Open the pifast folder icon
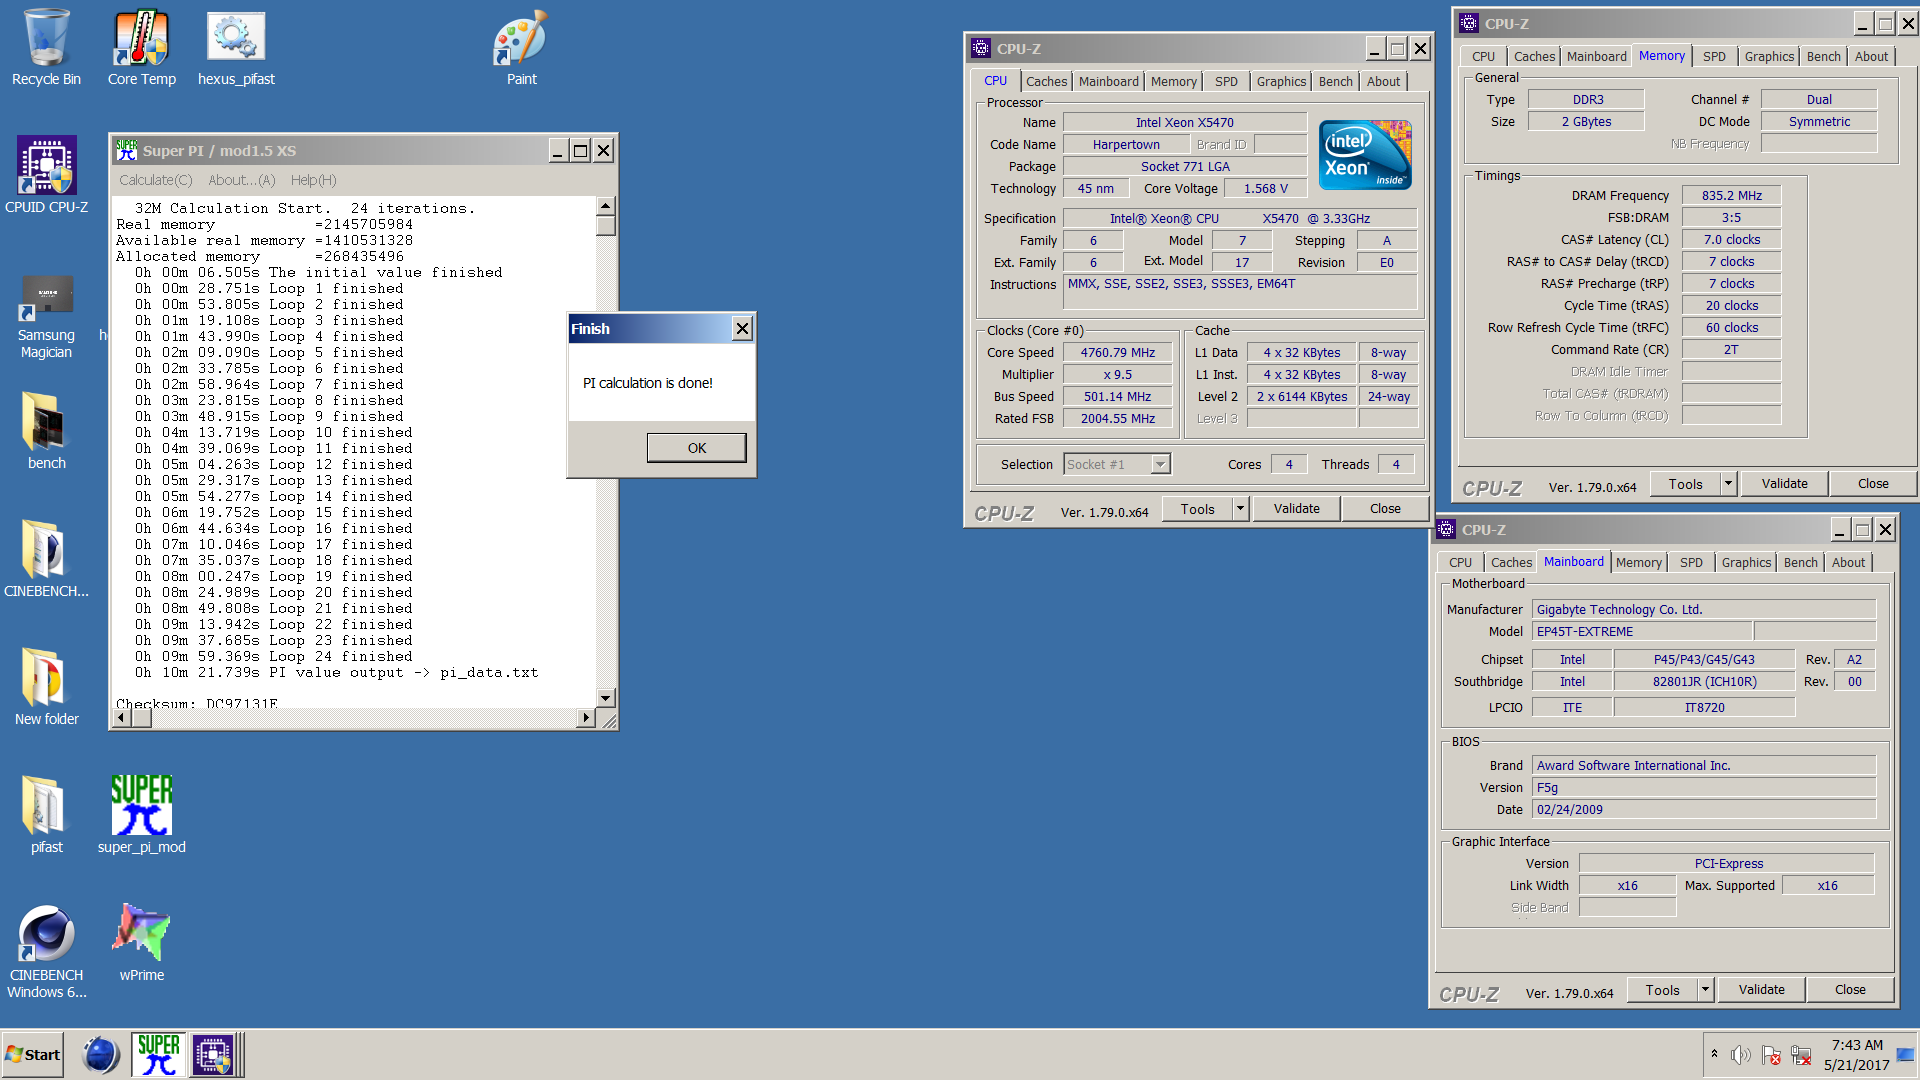 coord(46,815)
